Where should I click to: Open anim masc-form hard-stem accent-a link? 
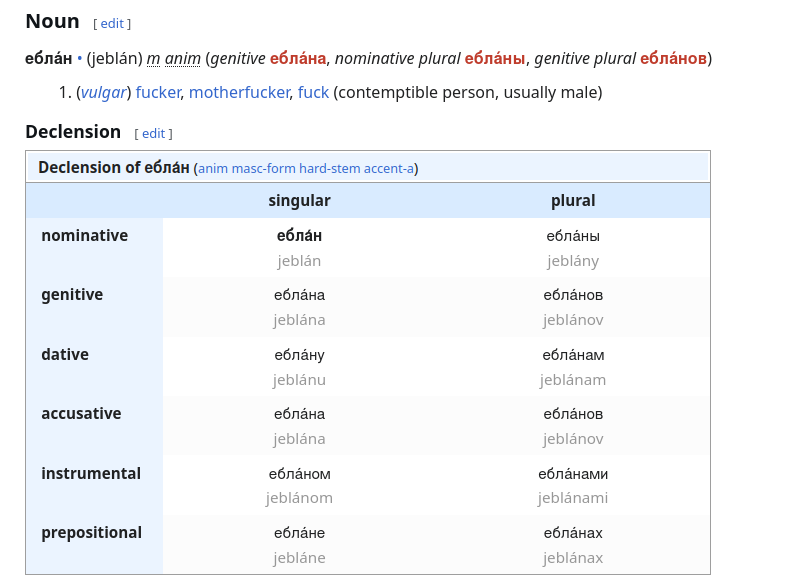(306, 168)
